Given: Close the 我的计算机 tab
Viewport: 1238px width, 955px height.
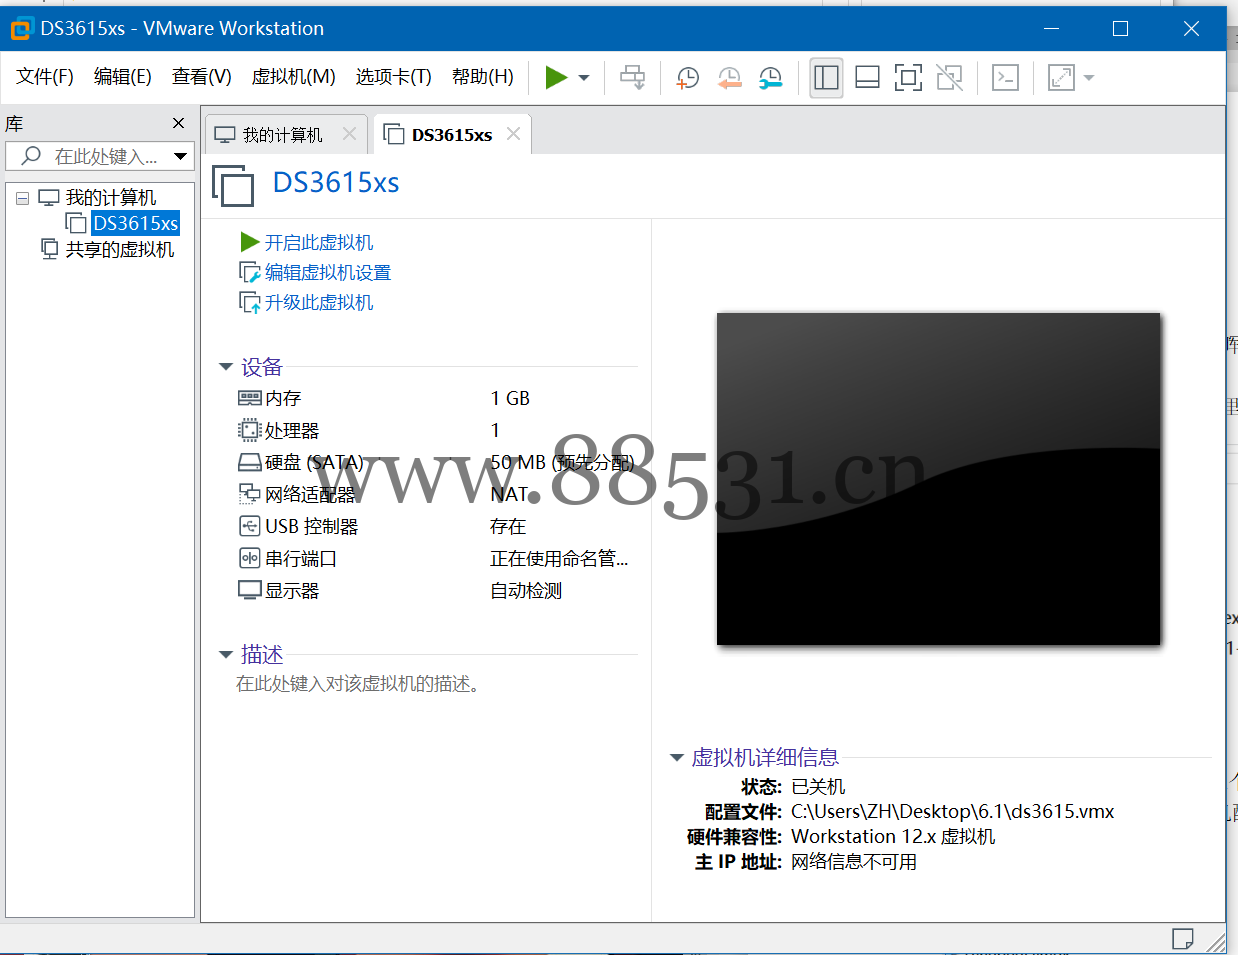Looking at the screenshot, I should [349, 134].
